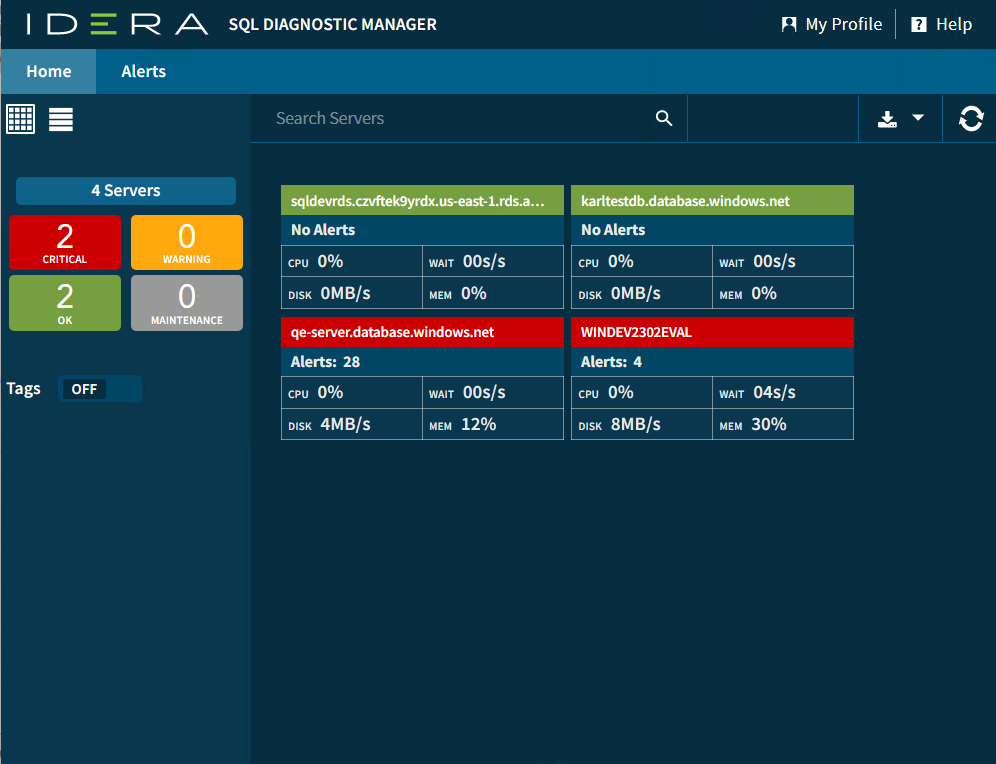Click WAIT 00s/s on the qe-server card

[x=493, y=392]
